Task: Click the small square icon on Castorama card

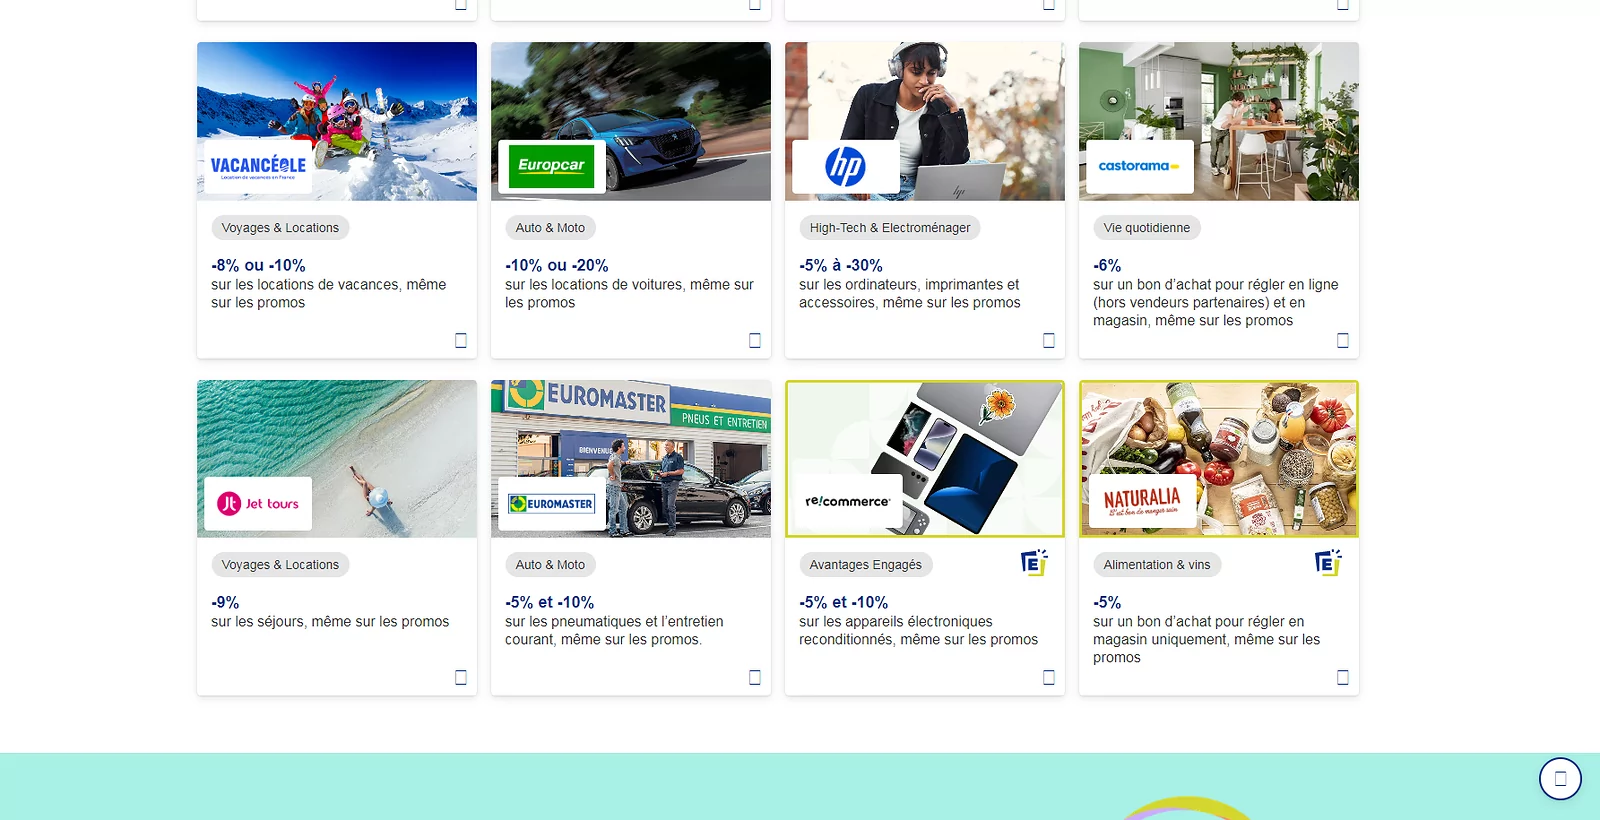Action: 1343,340
